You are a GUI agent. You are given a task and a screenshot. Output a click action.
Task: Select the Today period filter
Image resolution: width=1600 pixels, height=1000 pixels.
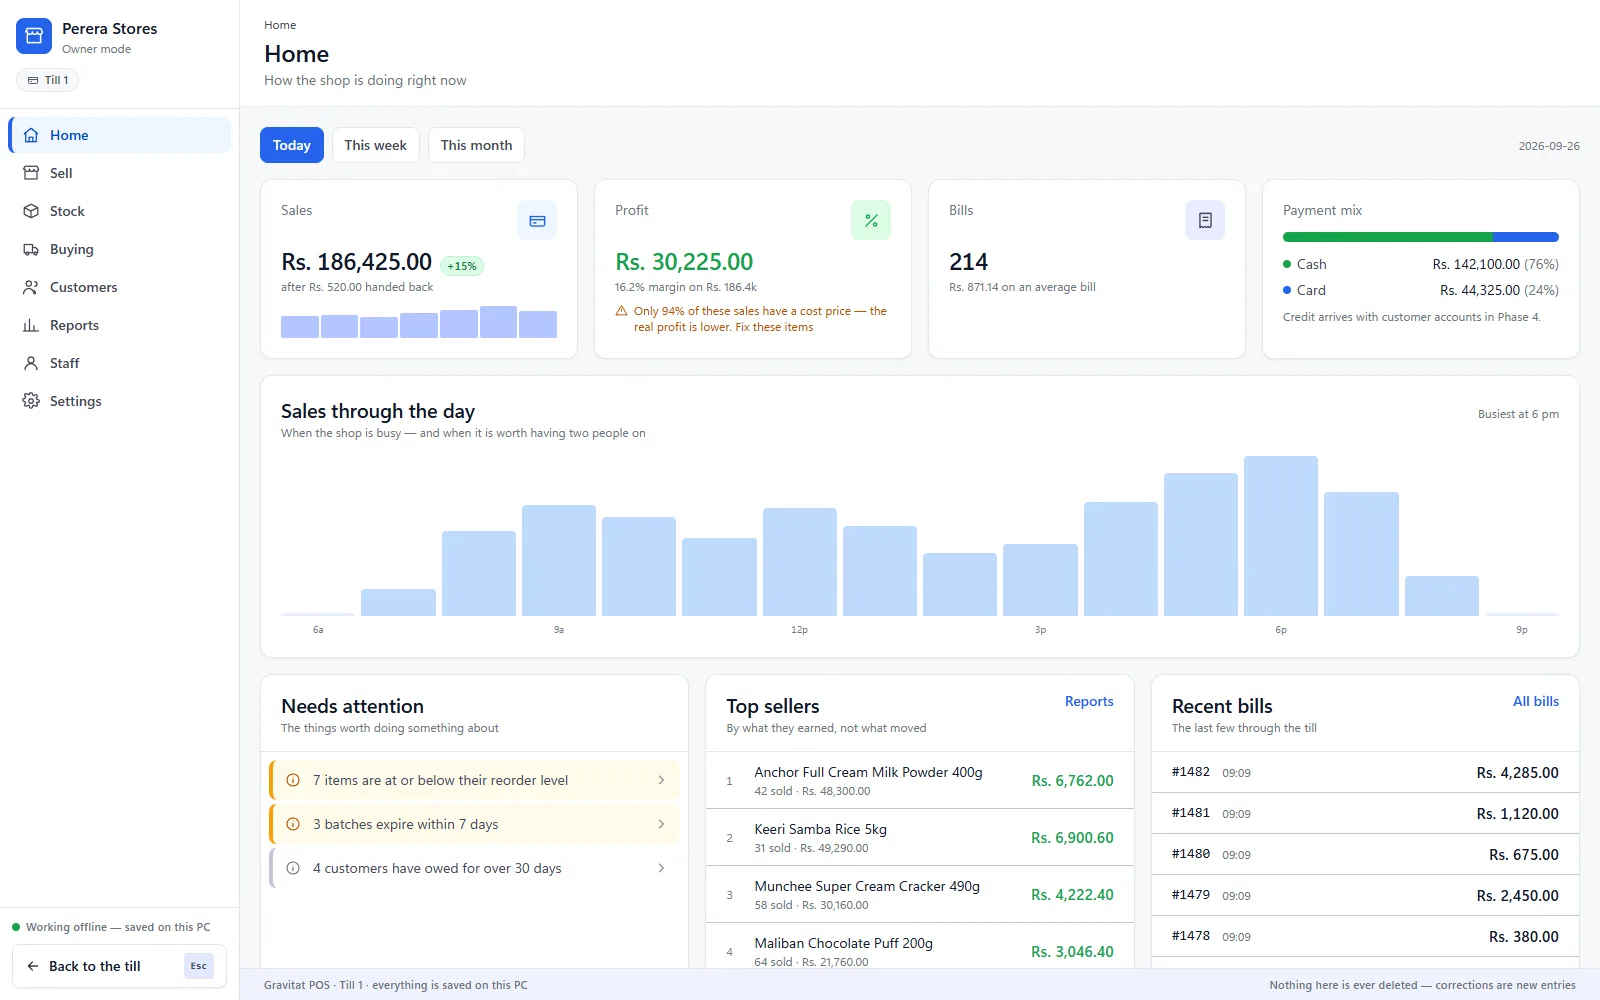point(292,145)
